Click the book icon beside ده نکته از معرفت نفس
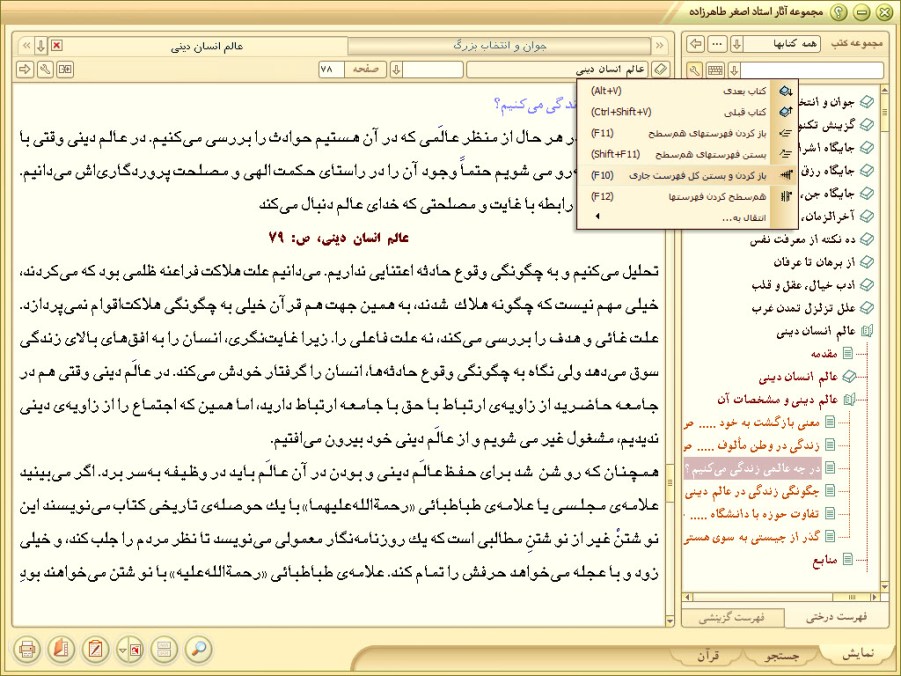 click(867, 239)
